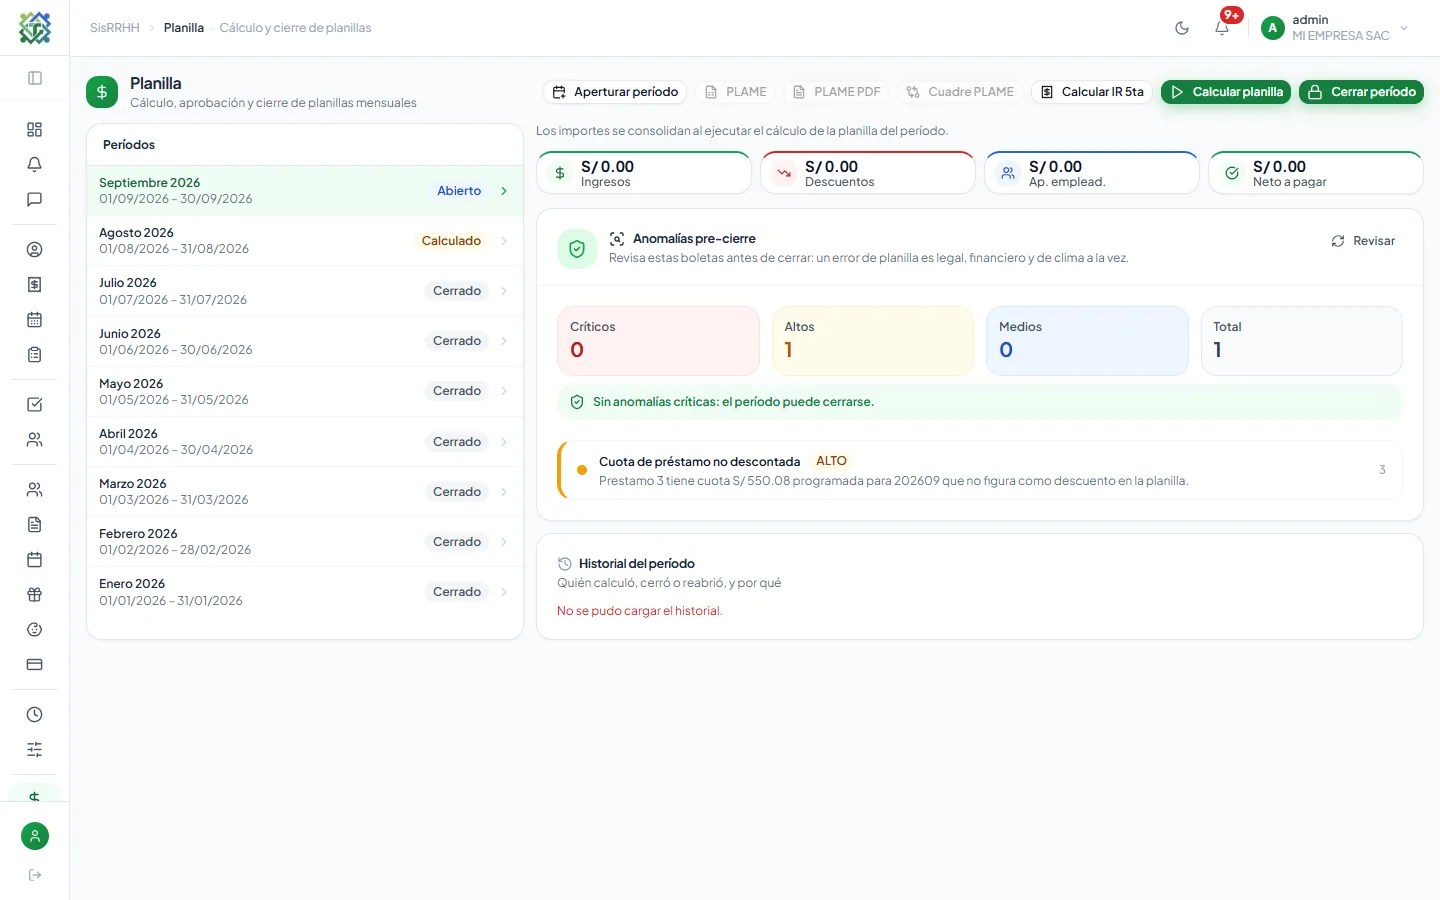Select the Críticos anomaly card
The width and height of the screenshot is (1440, 900).
click(x=659, y=341)
